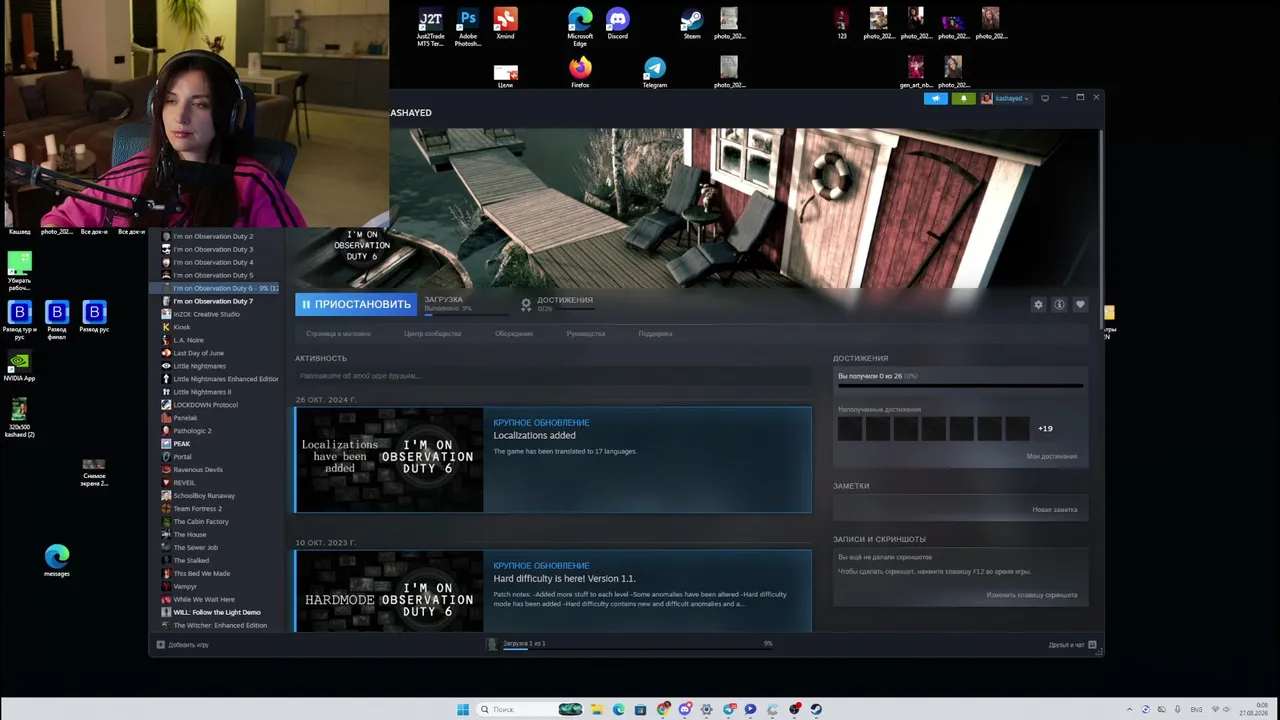Select inZOI: Creative Studio in library list
This screenshot has height=720, width=1280.
[x=206, y=314]
